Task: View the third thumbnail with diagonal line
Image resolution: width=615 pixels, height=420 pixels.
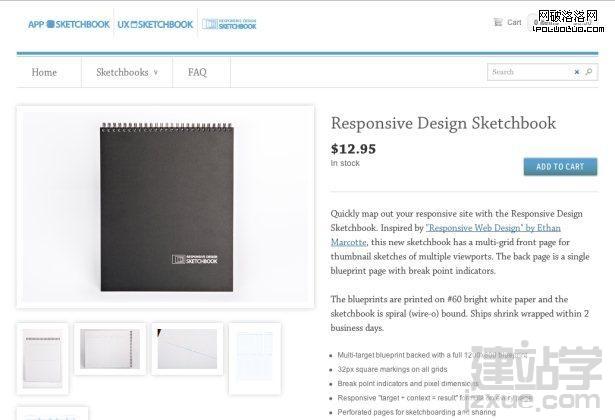Action: 187,349
